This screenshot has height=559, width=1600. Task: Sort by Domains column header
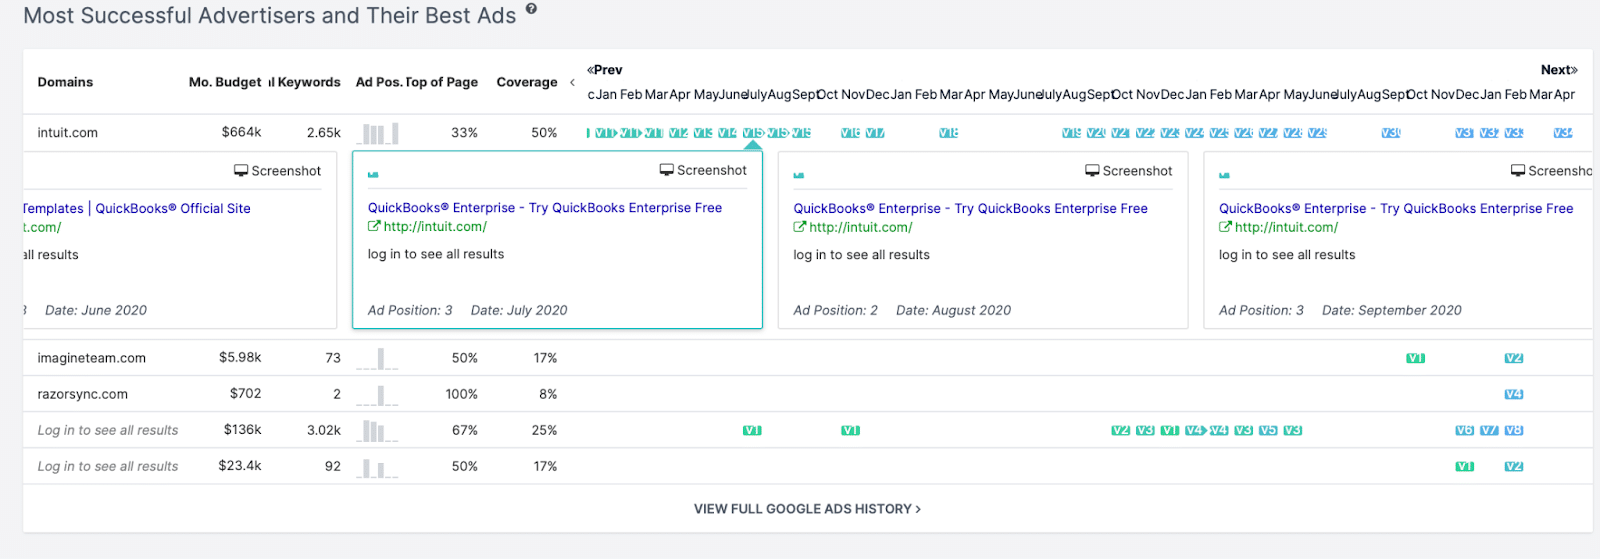65,82
